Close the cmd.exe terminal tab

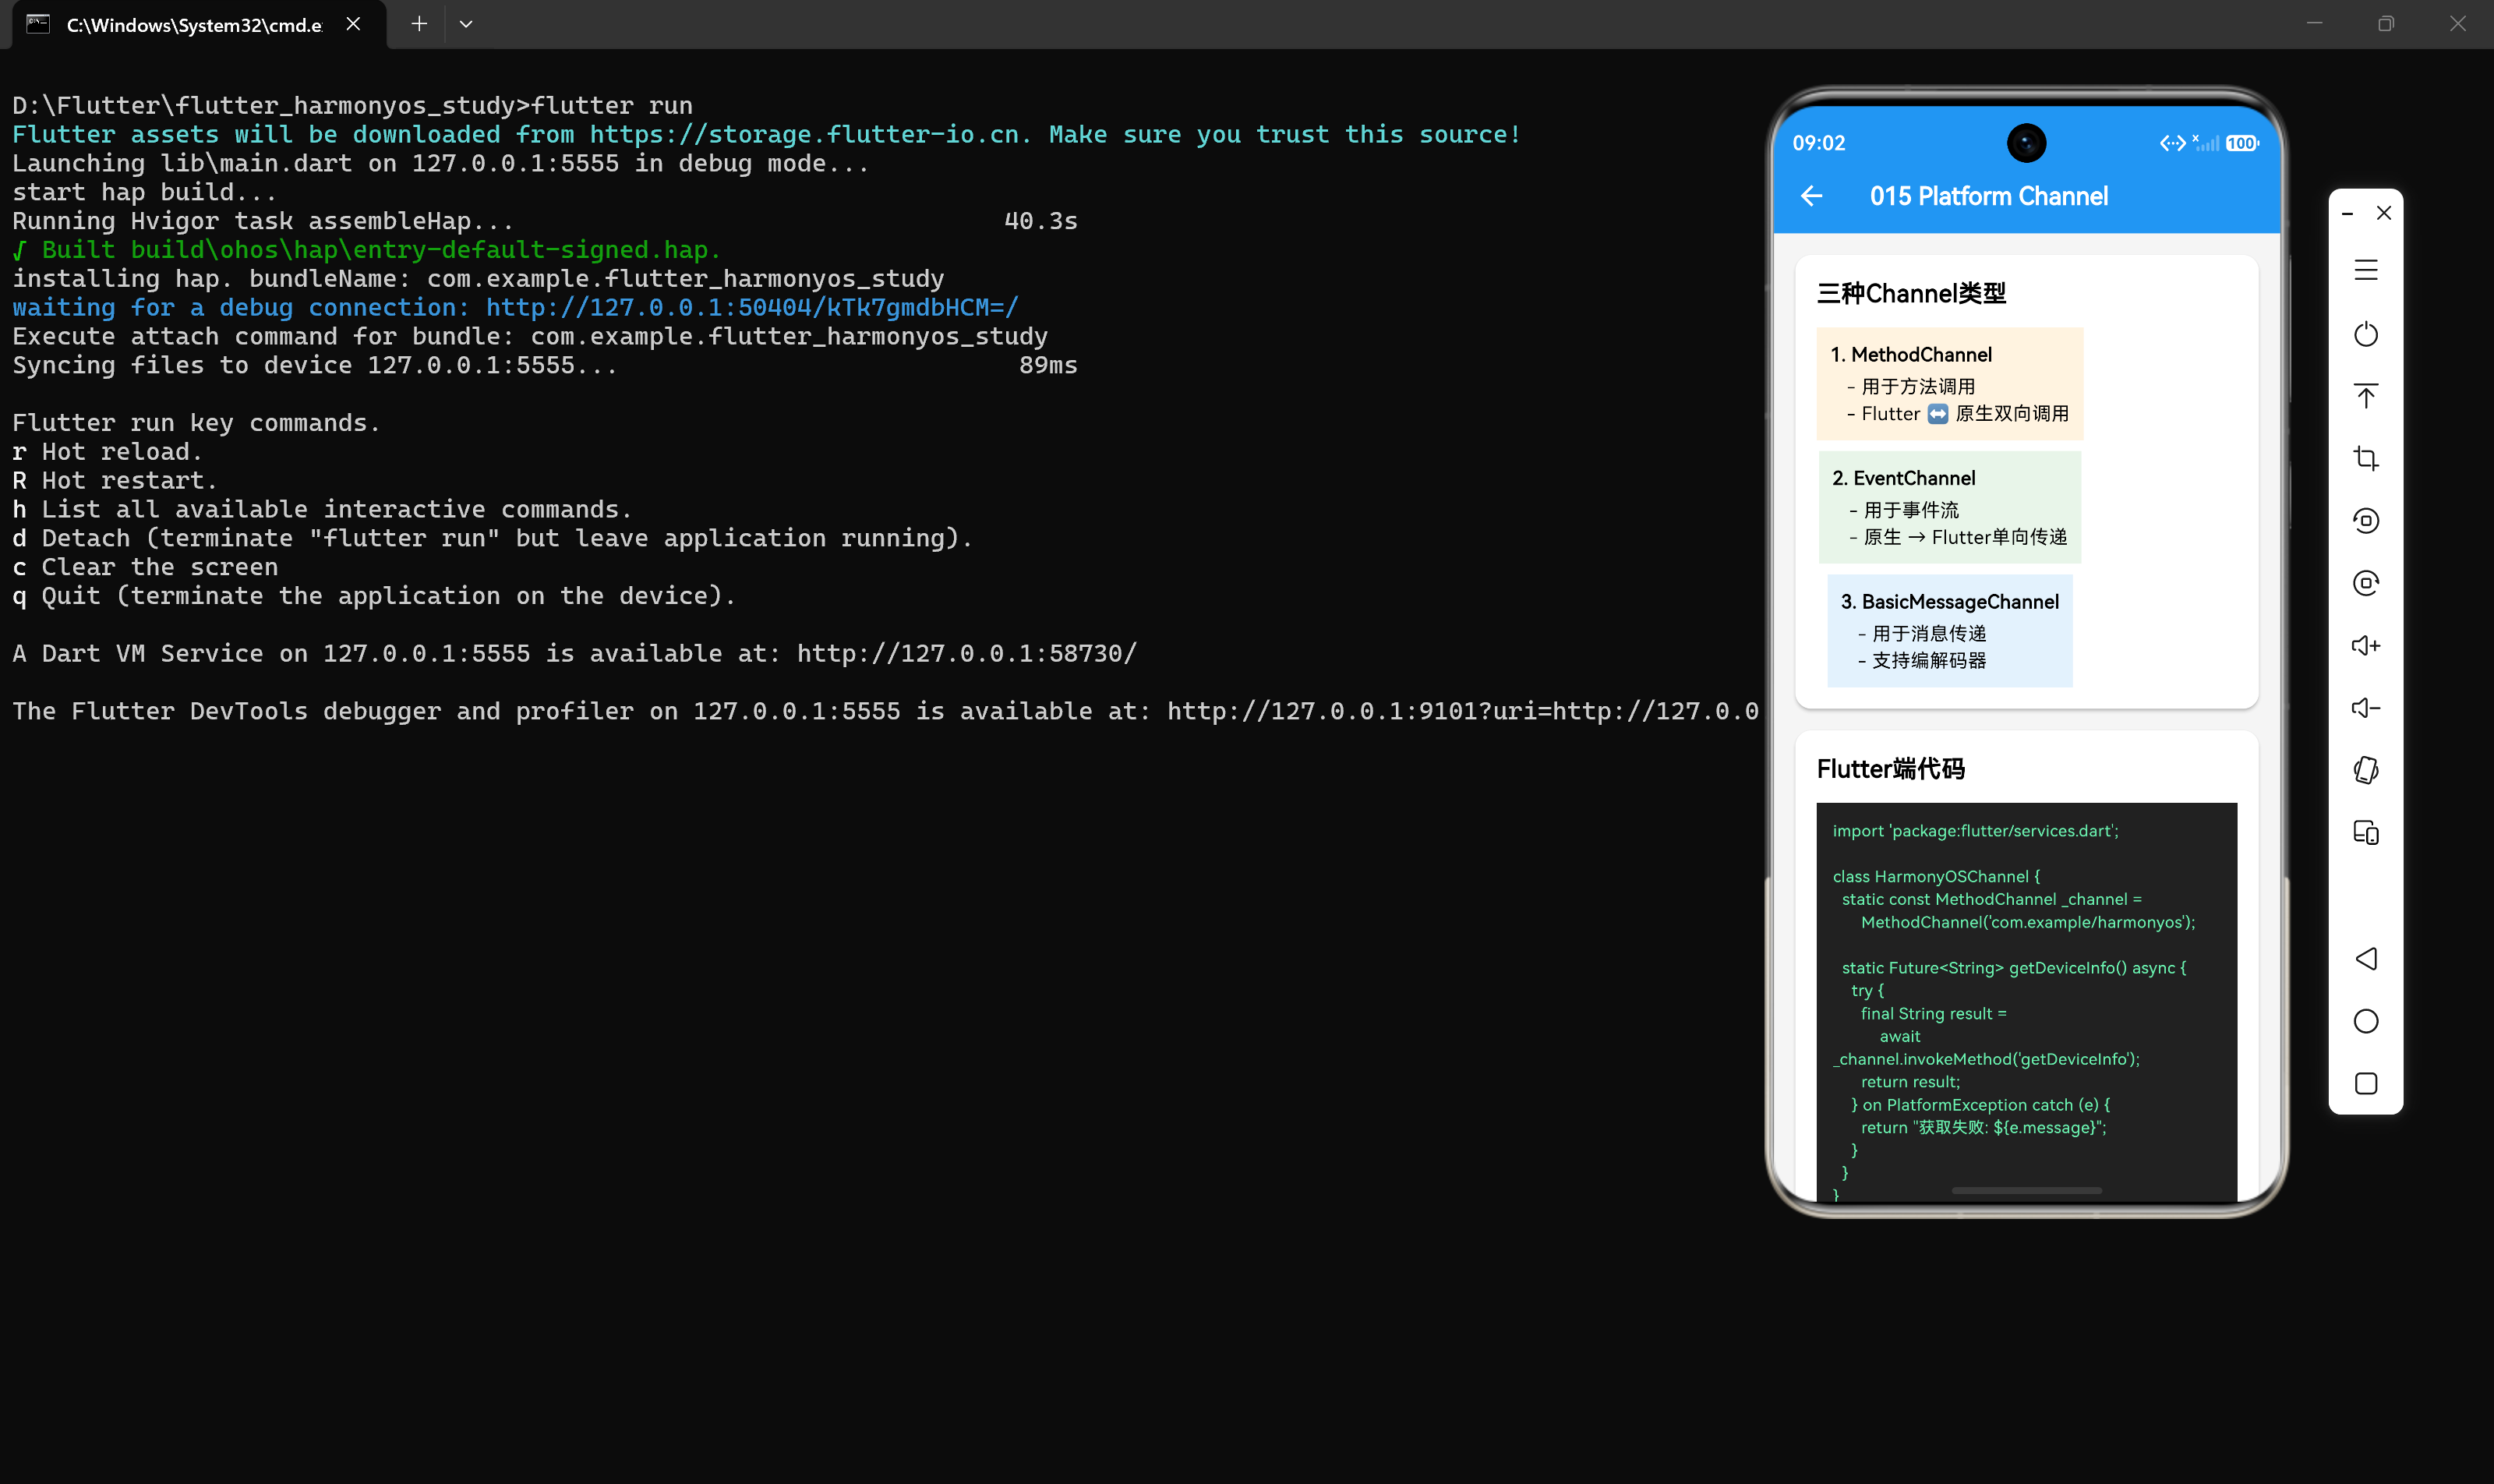pyautogui.click(x=353, y=24)
